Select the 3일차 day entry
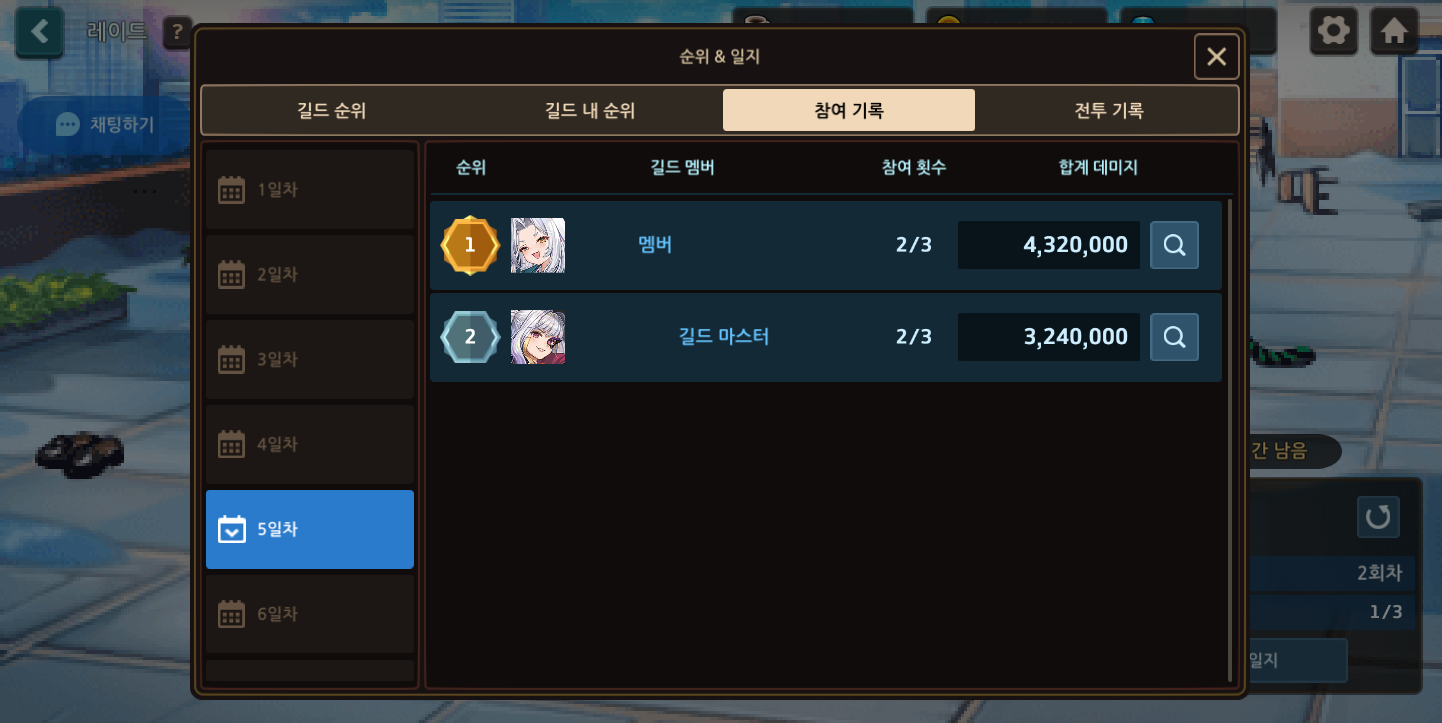The height and width of the screenshot is (723, 1442). (310, 359)
